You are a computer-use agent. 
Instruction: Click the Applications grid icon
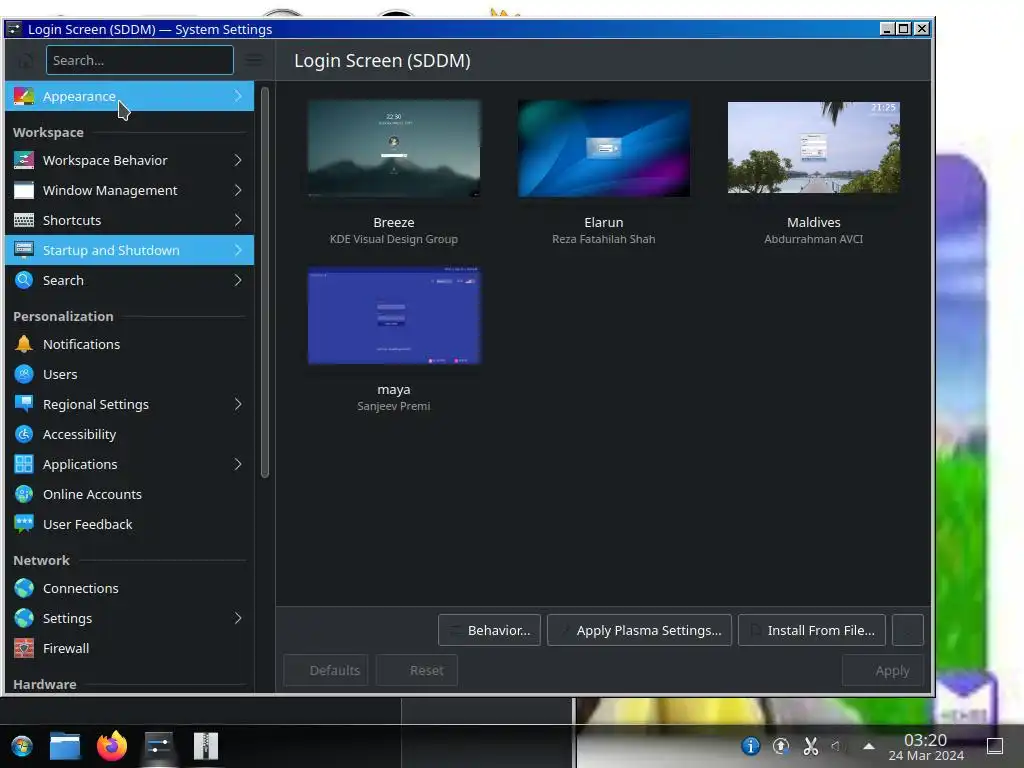pos(24,464)
